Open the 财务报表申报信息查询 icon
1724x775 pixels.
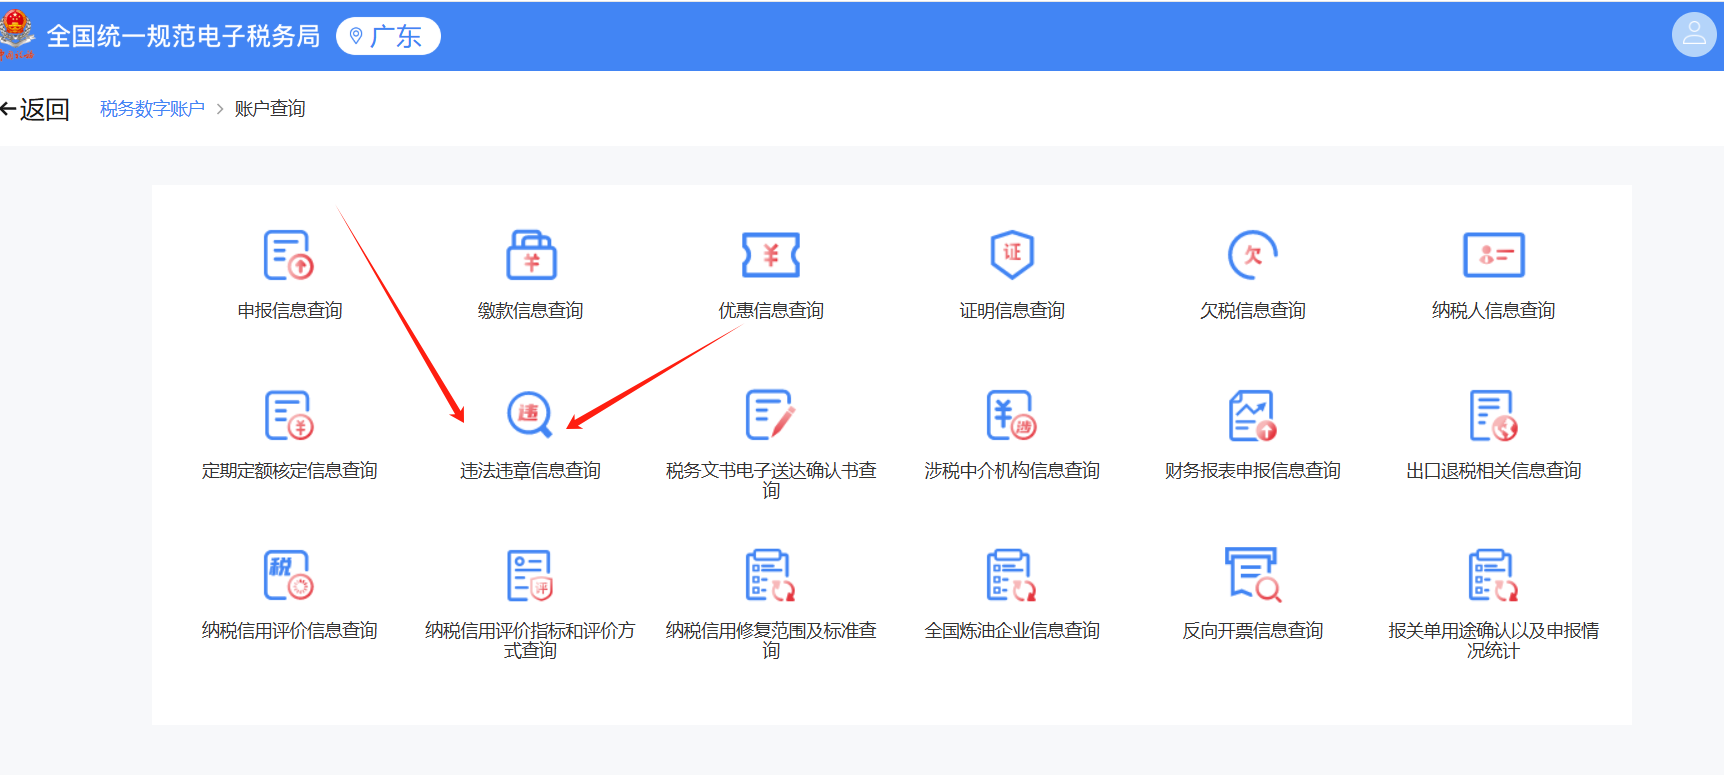pos(1253,415)
